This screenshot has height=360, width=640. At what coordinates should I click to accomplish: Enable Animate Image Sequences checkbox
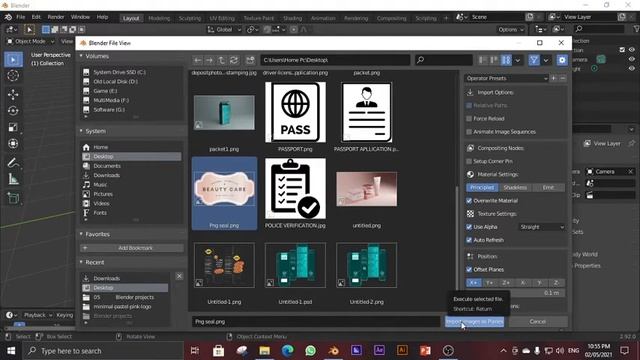pos(469,132)
